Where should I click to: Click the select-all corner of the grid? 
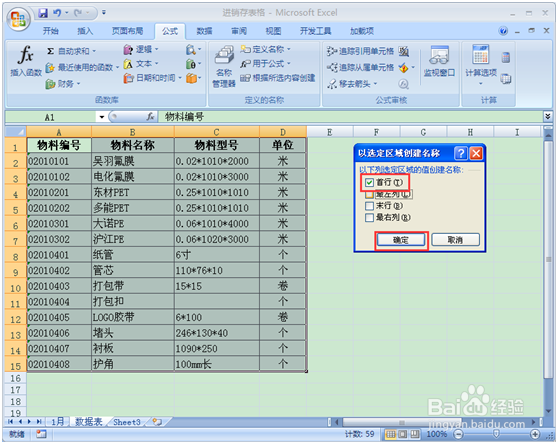16,132
